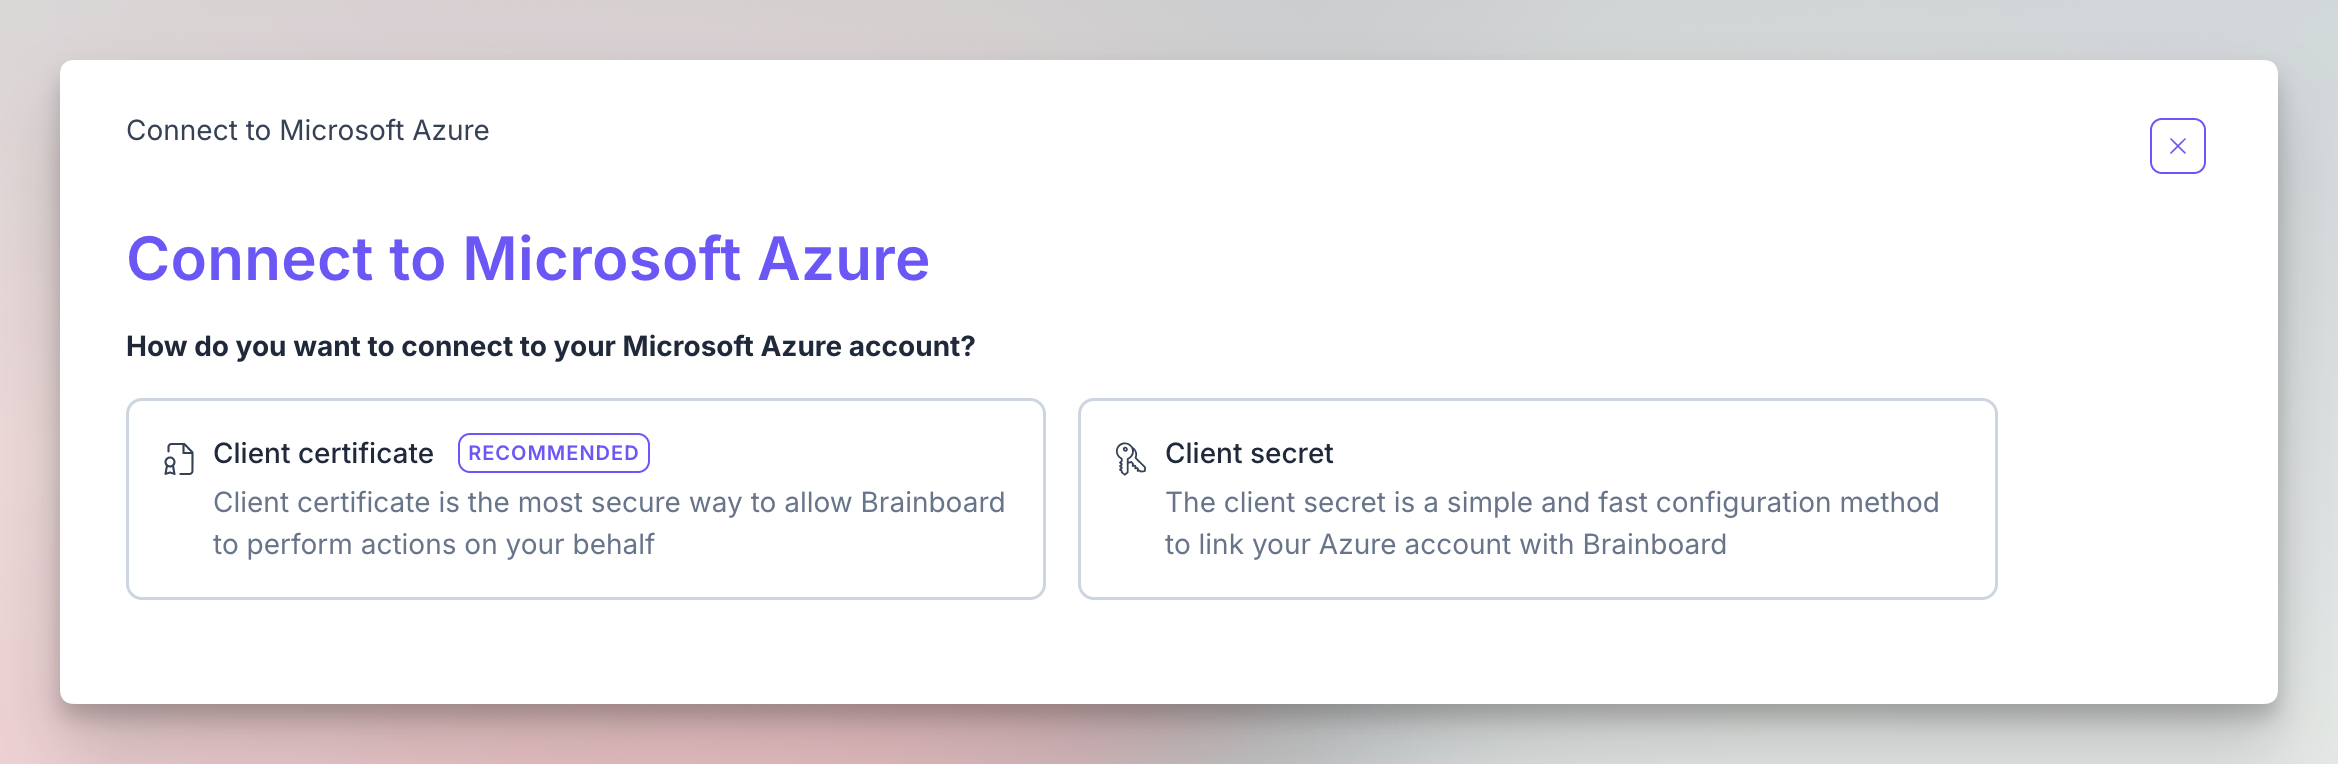Click the "How do you want to connect" question
Screen dimensions: 2338x764
pos(550,346)
